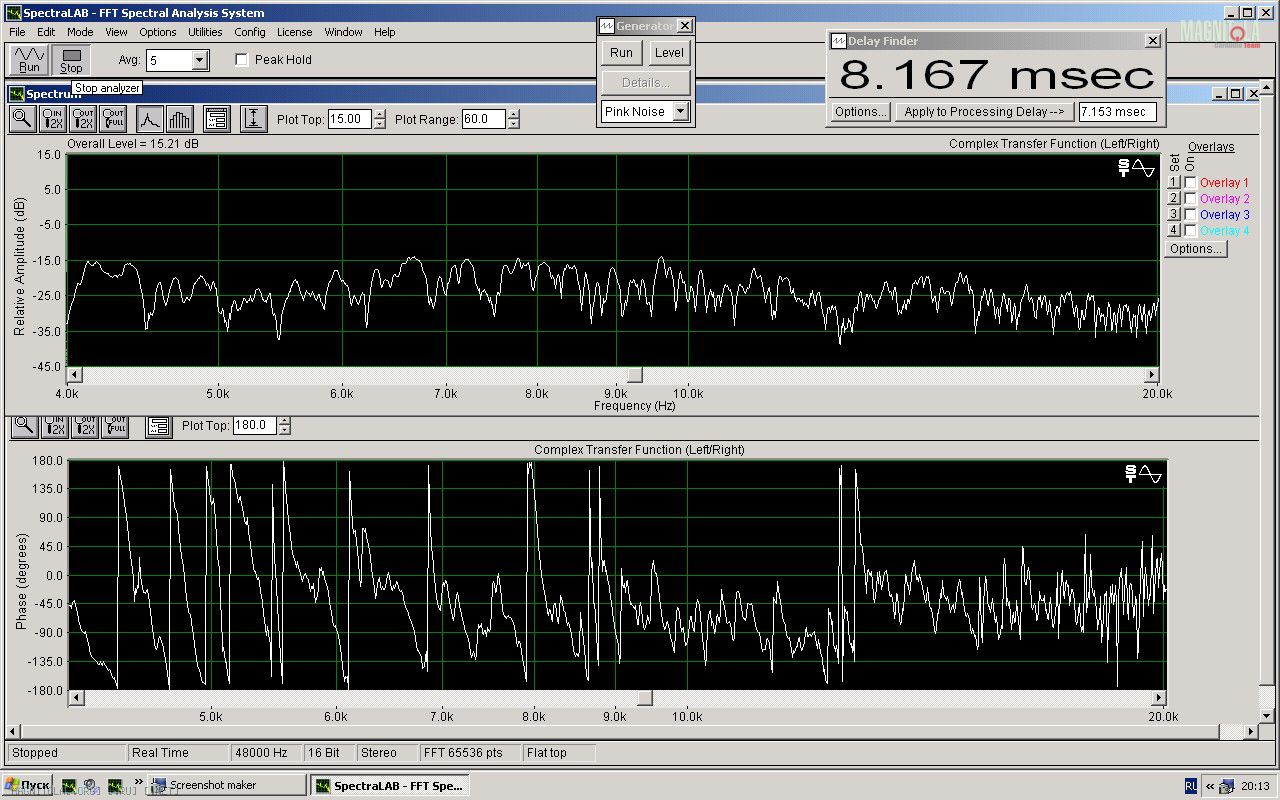
Task: Click Apply to Processing Delay button
Action: coord(984,112)
